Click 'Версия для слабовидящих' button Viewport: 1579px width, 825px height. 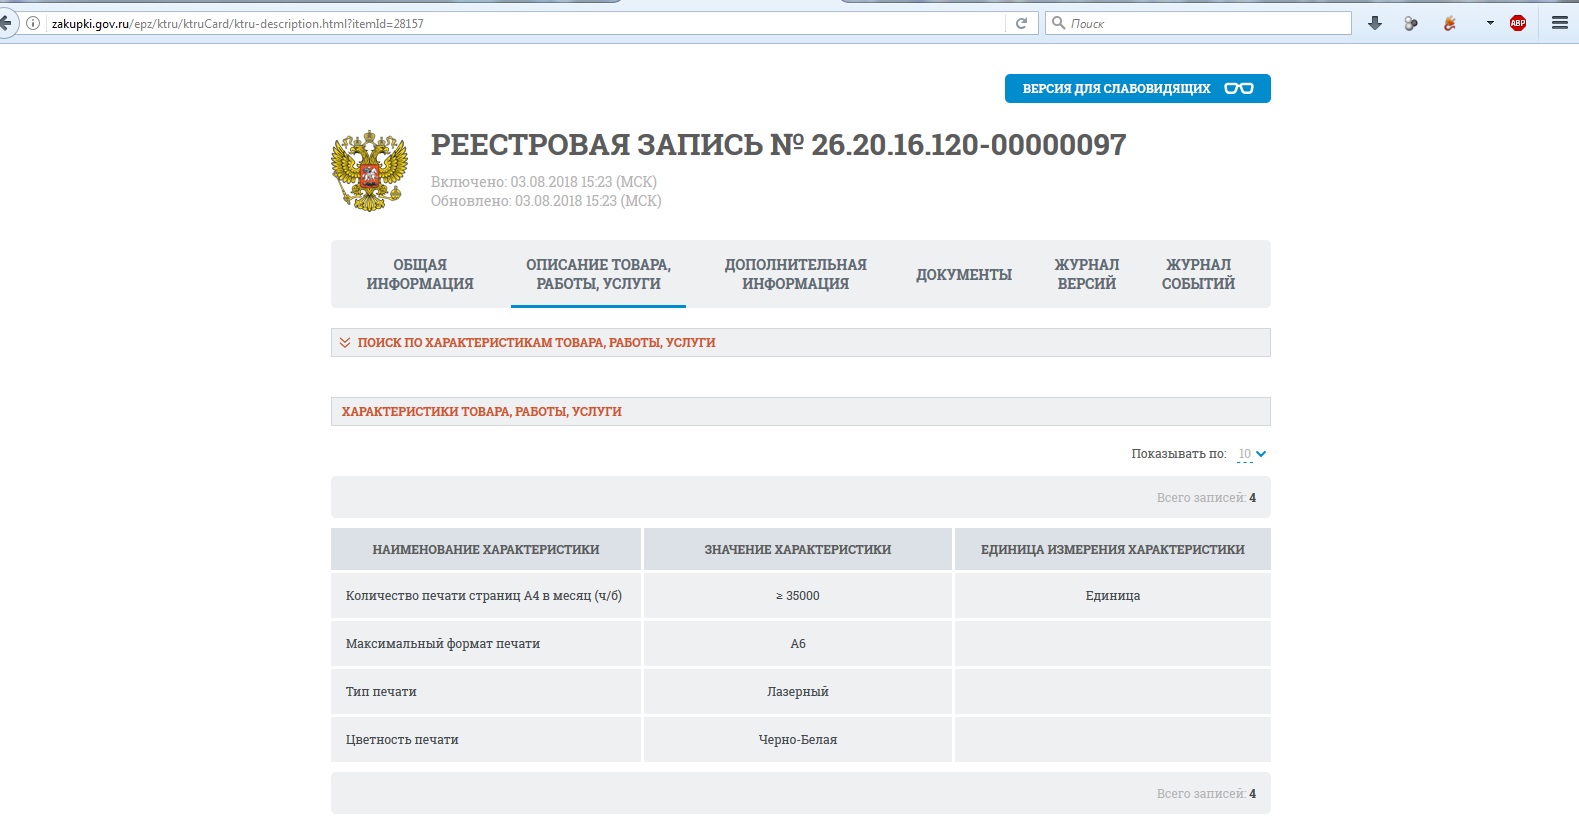click(x=1137, y=88)
